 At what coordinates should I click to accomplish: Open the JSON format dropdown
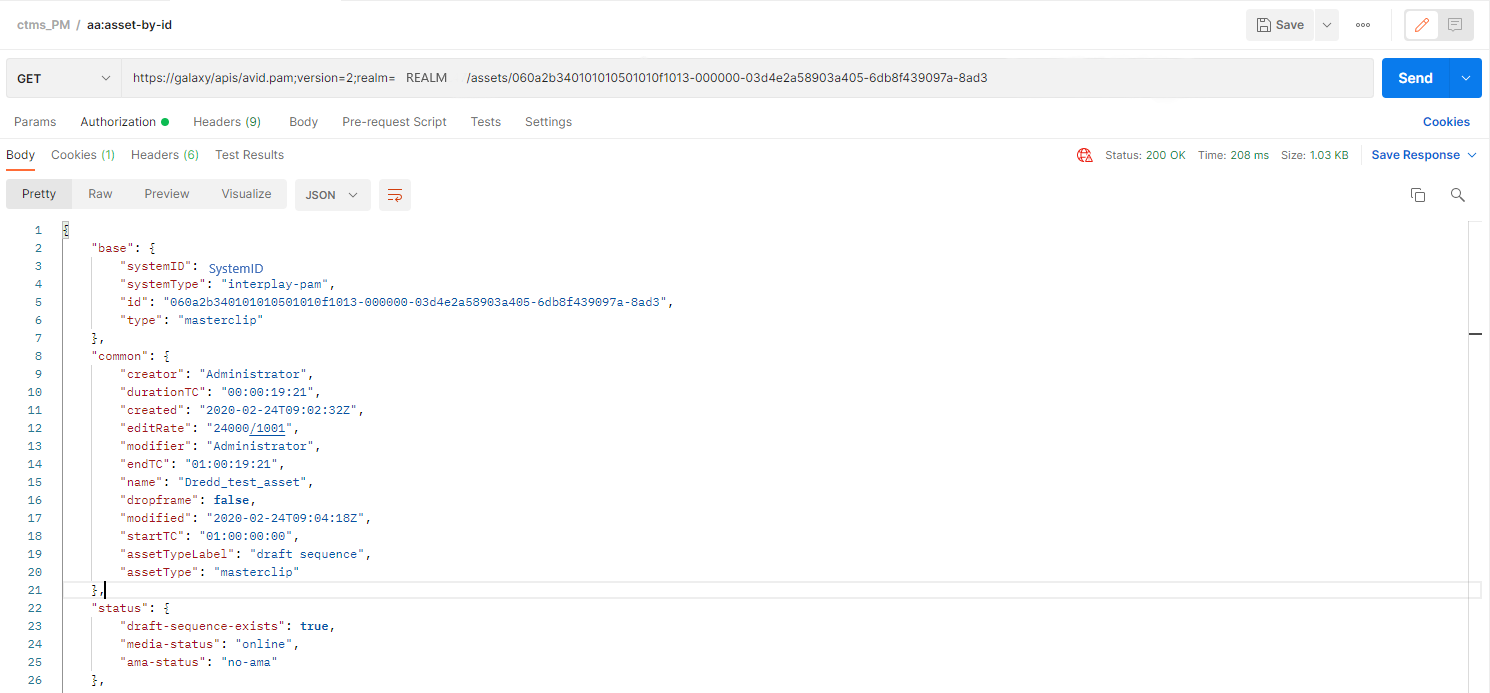point(332,195)
